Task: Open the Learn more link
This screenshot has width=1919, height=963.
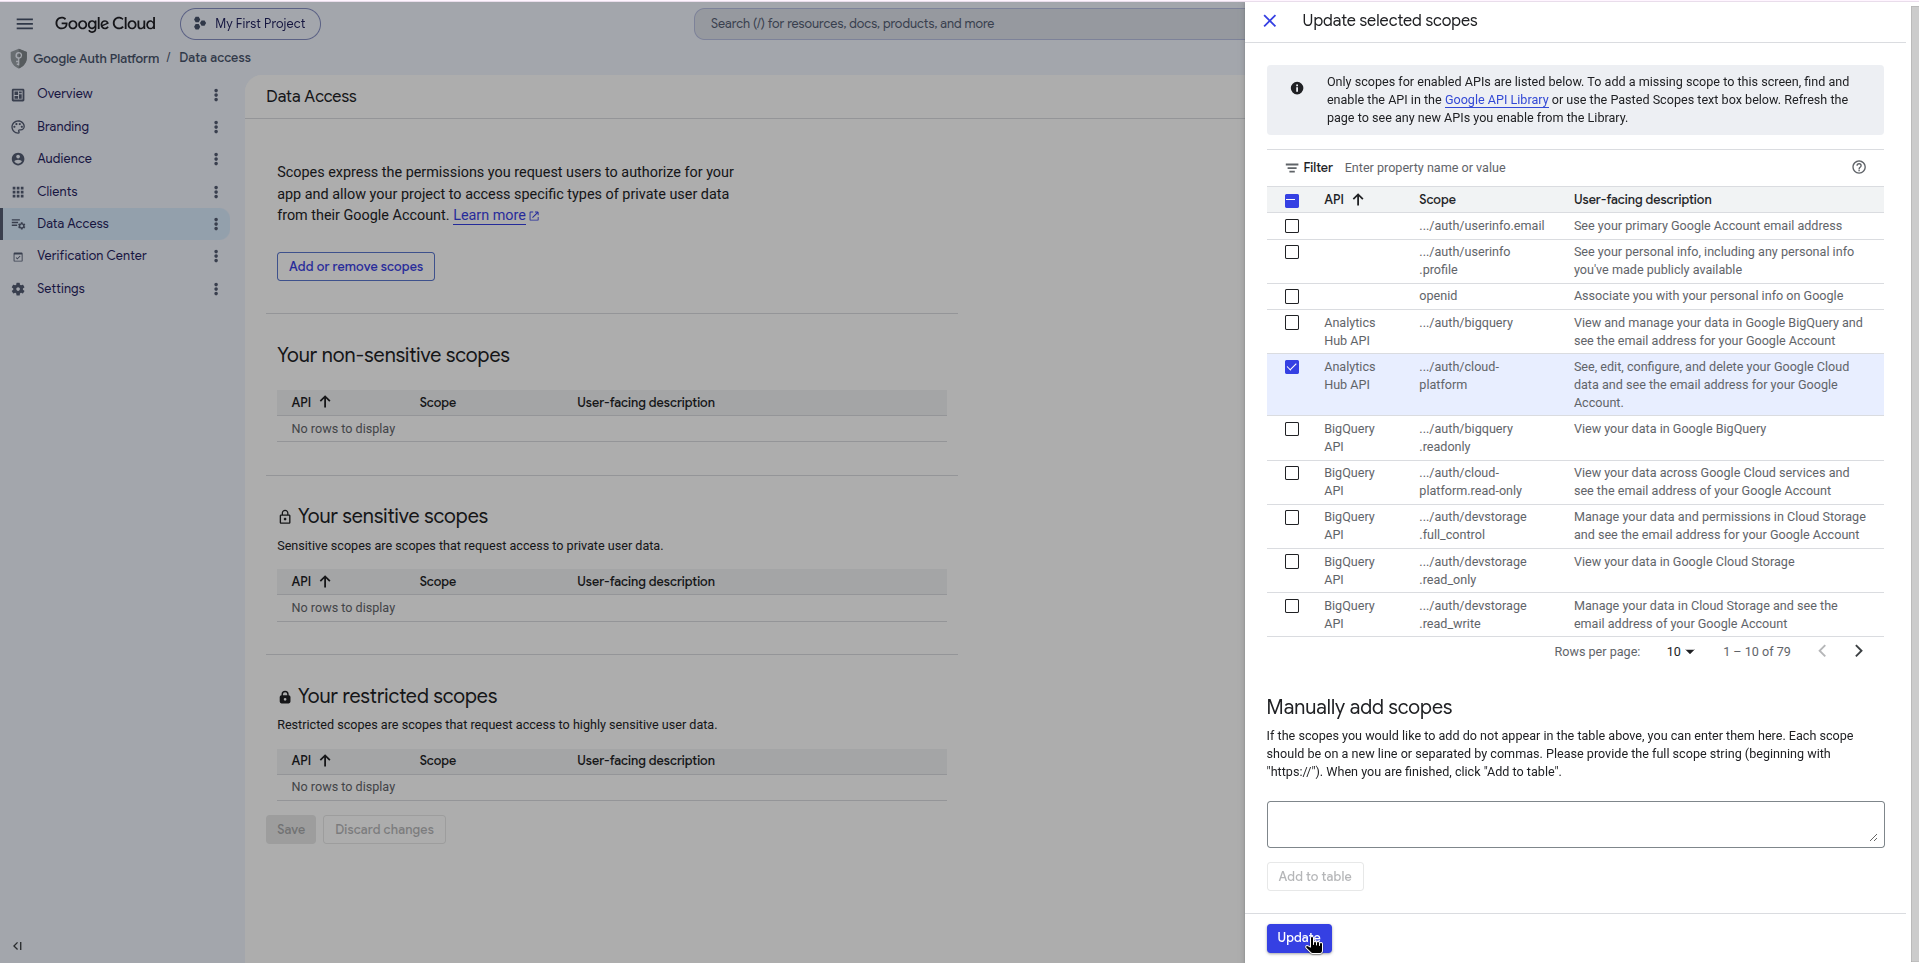Action: click(x=496, y=215)
